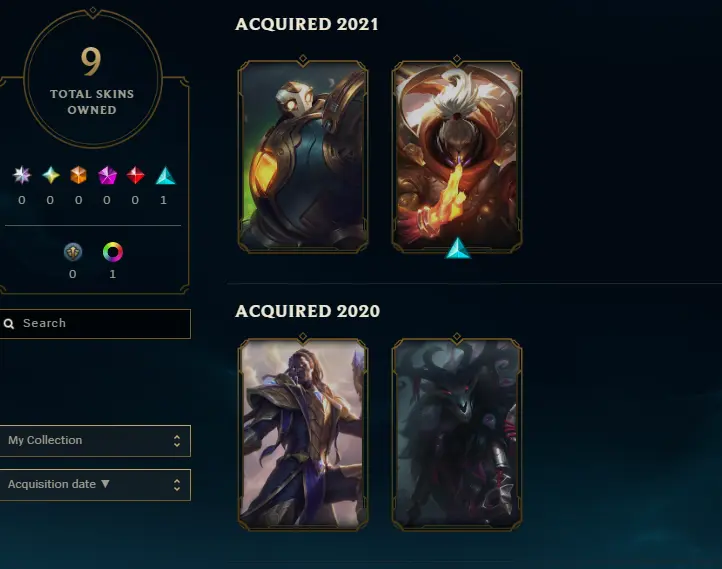Screen dimensions: 722x569
Task: Click the orange Mythic gem icon
Action: [78, 175]
